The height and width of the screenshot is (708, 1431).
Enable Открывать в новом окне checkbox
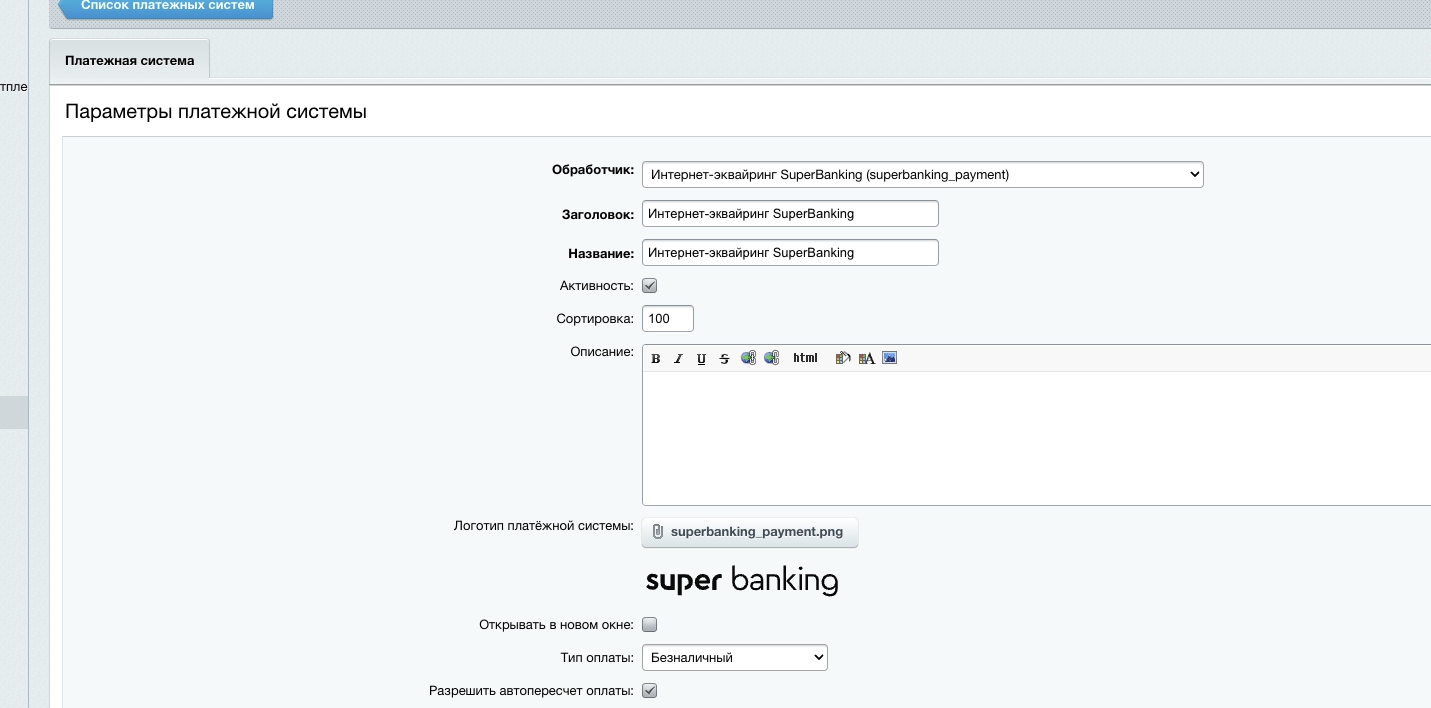click(x=650, y=625)
